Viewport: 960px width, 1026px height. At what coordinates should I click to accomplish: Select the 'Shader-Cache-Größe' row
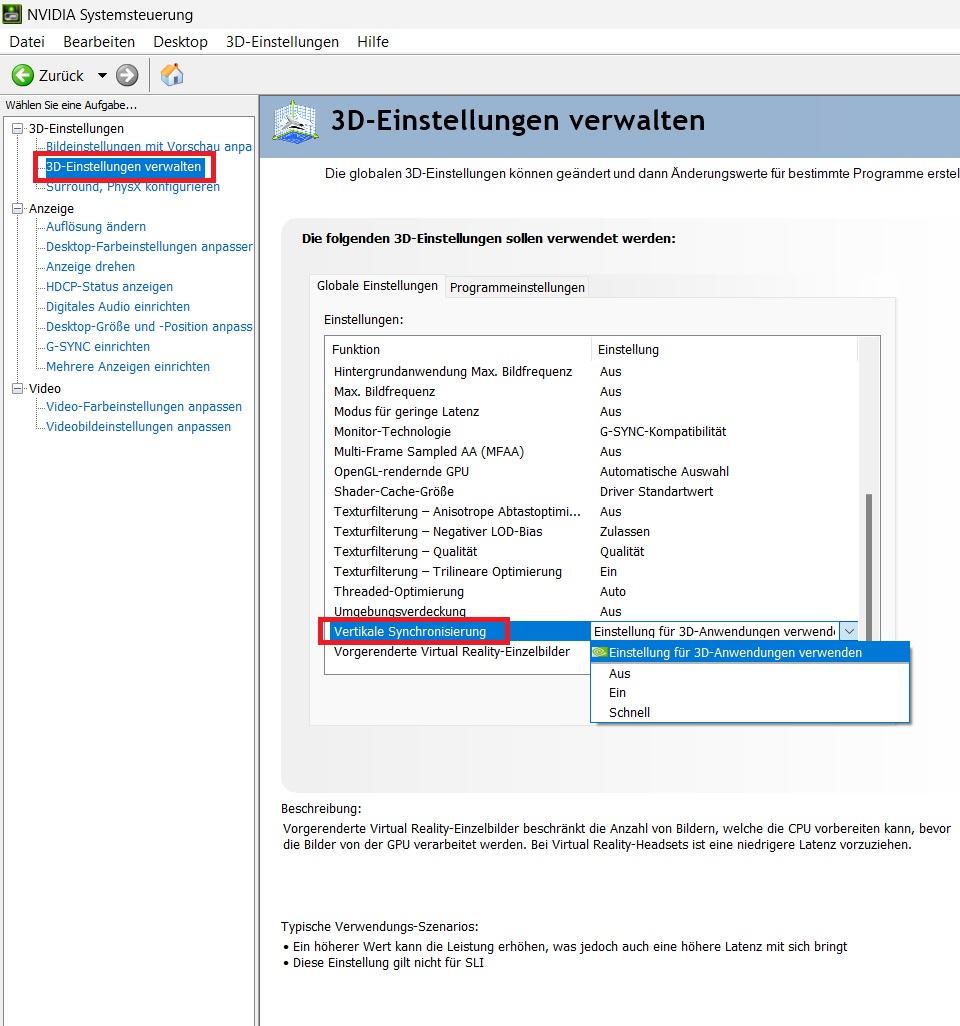pos(591,491)
